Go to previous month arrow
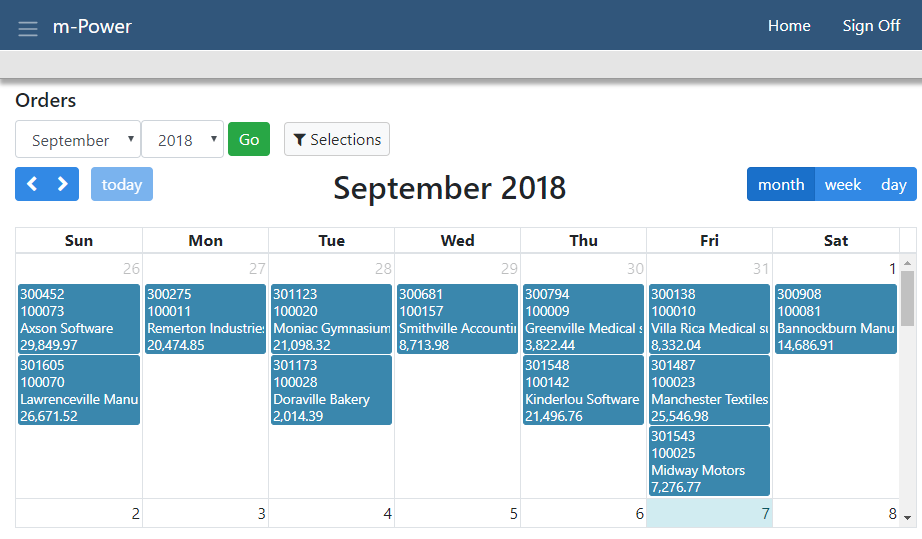Viewport: 922px width, 539px height. (x=31, y=184)
